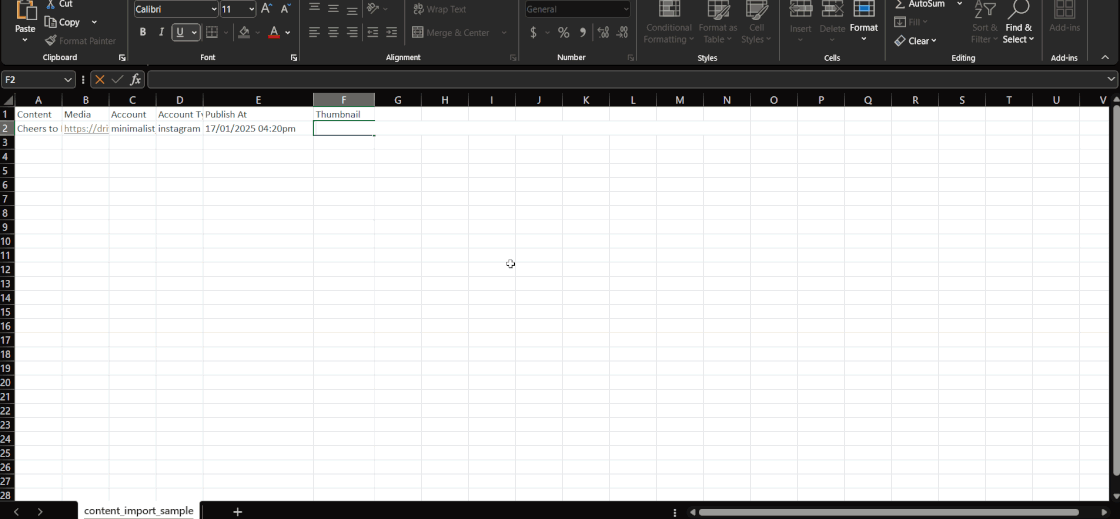Toggle underline formatting

(180, 32)
